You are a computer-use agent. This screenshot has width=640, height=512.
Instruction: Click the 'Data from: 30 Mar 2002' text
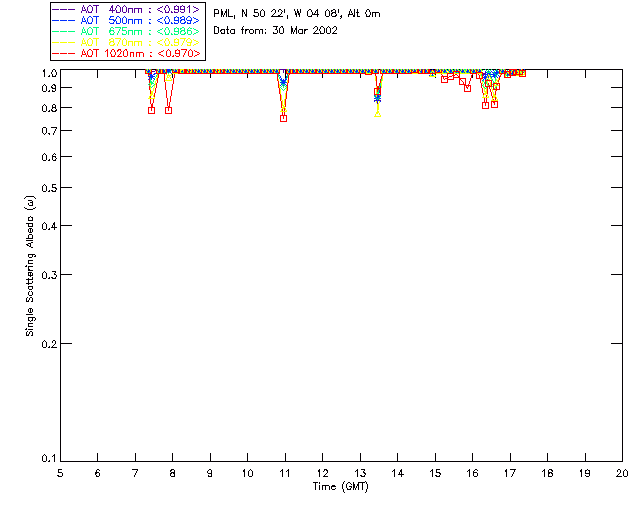click(276, 31)
